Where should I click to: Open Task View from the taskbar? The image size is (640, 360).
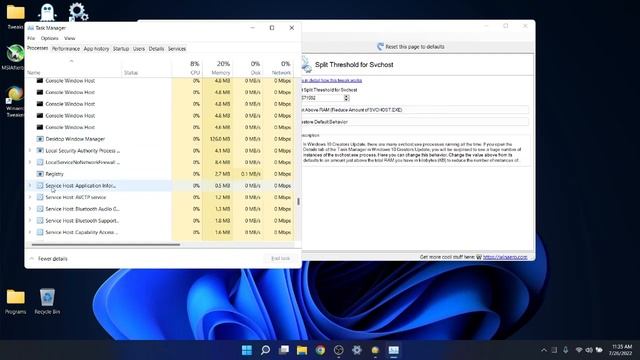(x=284, y=350)
